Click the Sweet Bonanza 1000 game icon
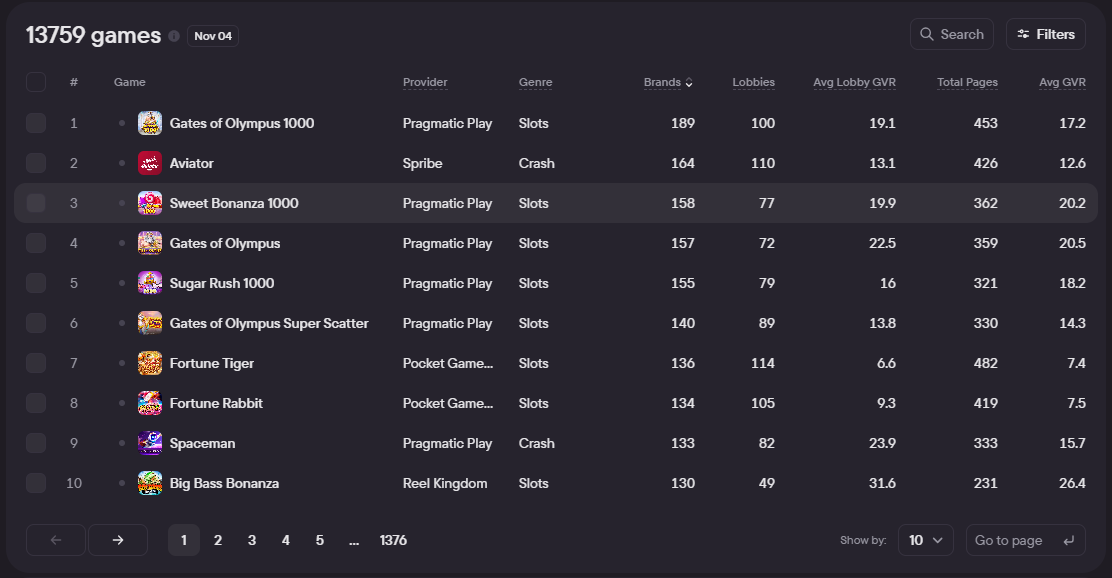This screenshot has height=578, width=1112. 150,203
